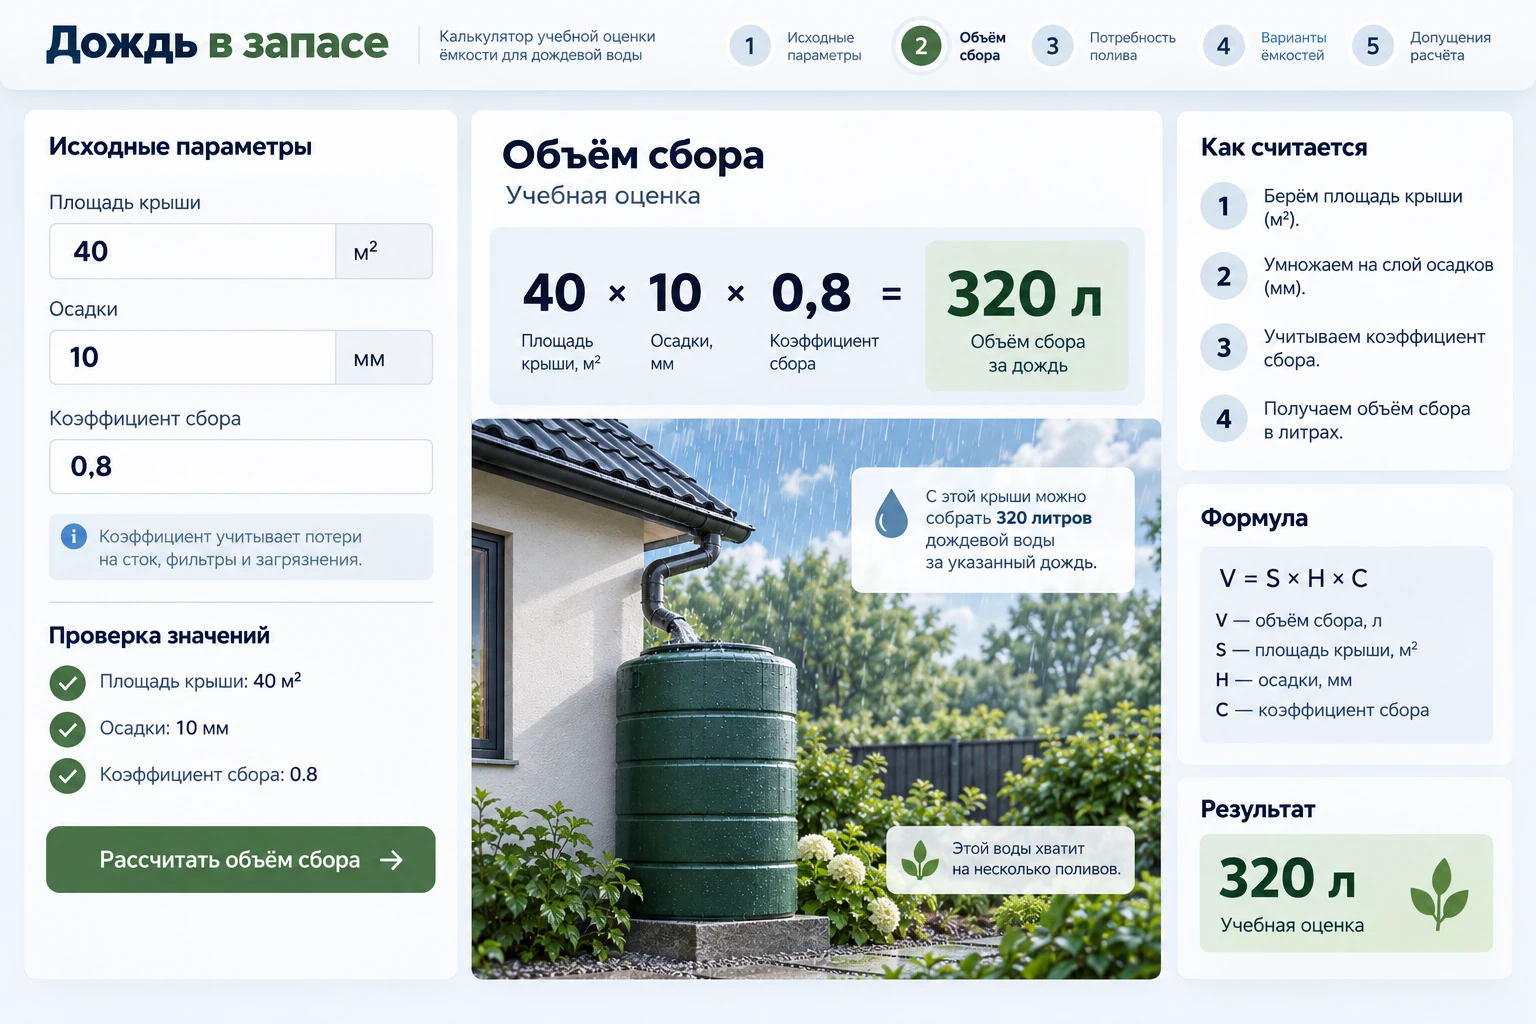Click the 'Проверка значений' heading
The image size is (1536, 1024).
pyautogui.click(x=159, y=636)
